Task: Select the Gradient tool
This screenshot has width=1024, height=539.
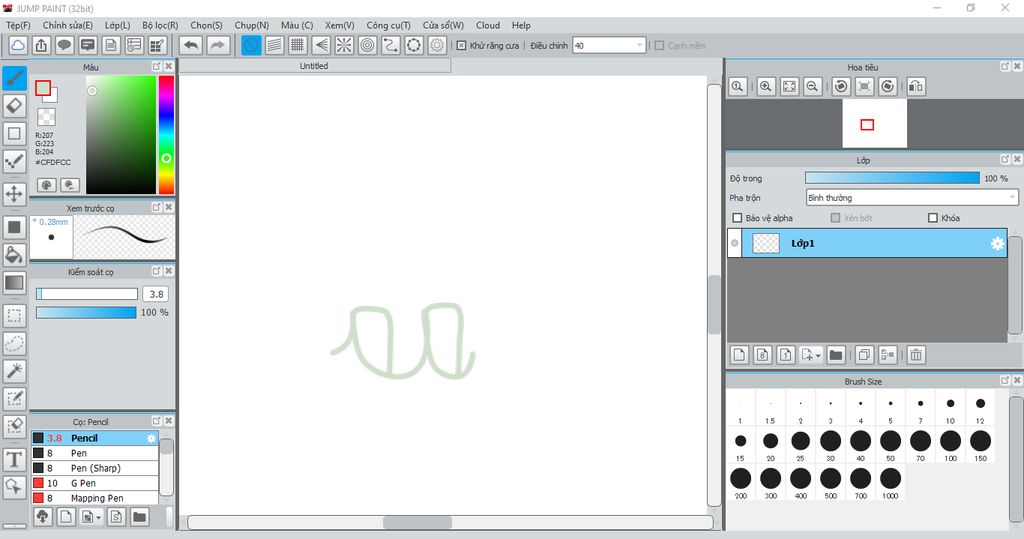Action: pos(14,283)
